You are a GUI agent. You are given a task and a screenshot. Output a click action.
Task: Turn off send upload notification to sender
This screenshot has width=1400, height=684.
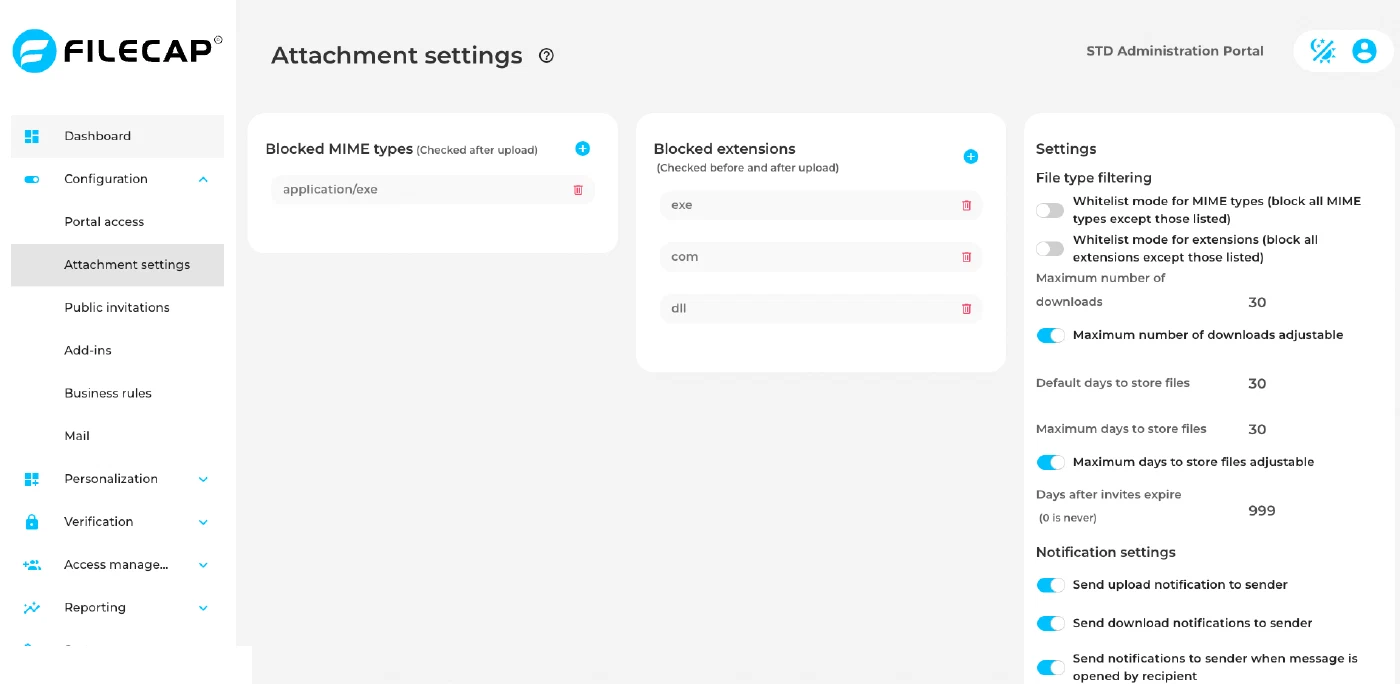(x=1050, y=585)
